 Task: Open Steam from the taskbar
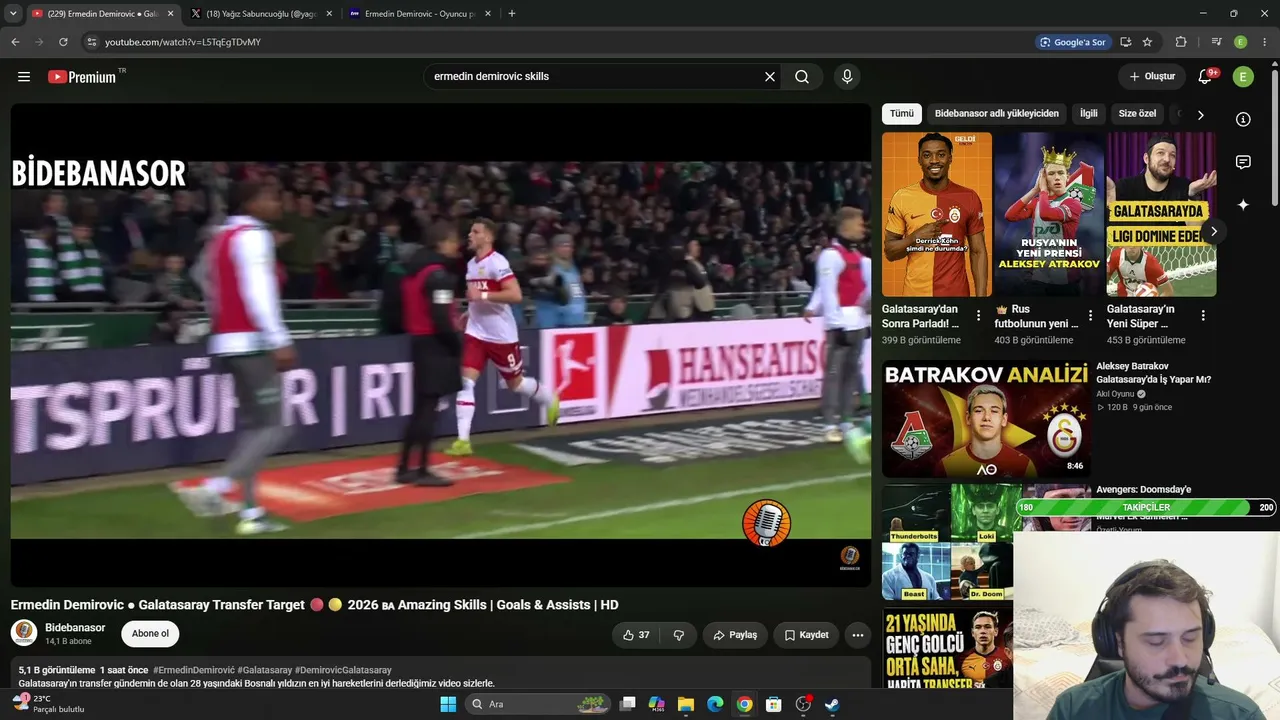click(832, 704)
